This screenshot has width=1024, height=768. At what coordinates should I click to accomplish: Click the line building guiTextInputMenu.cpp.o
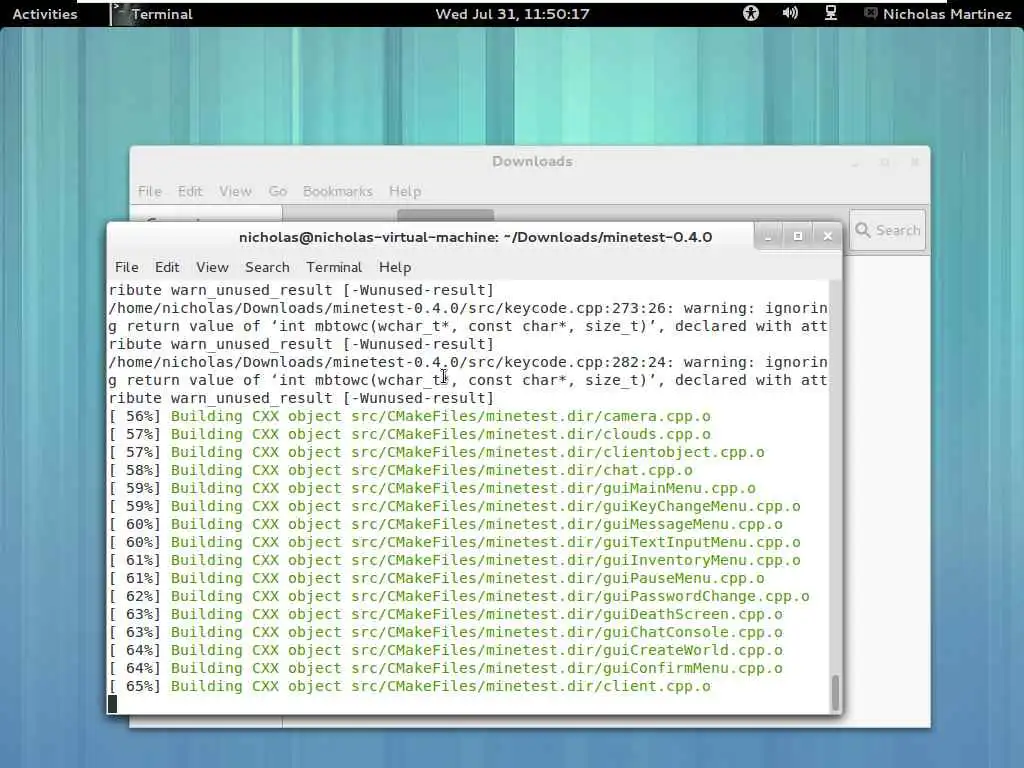pyautogui.click(x=455, y=542)
